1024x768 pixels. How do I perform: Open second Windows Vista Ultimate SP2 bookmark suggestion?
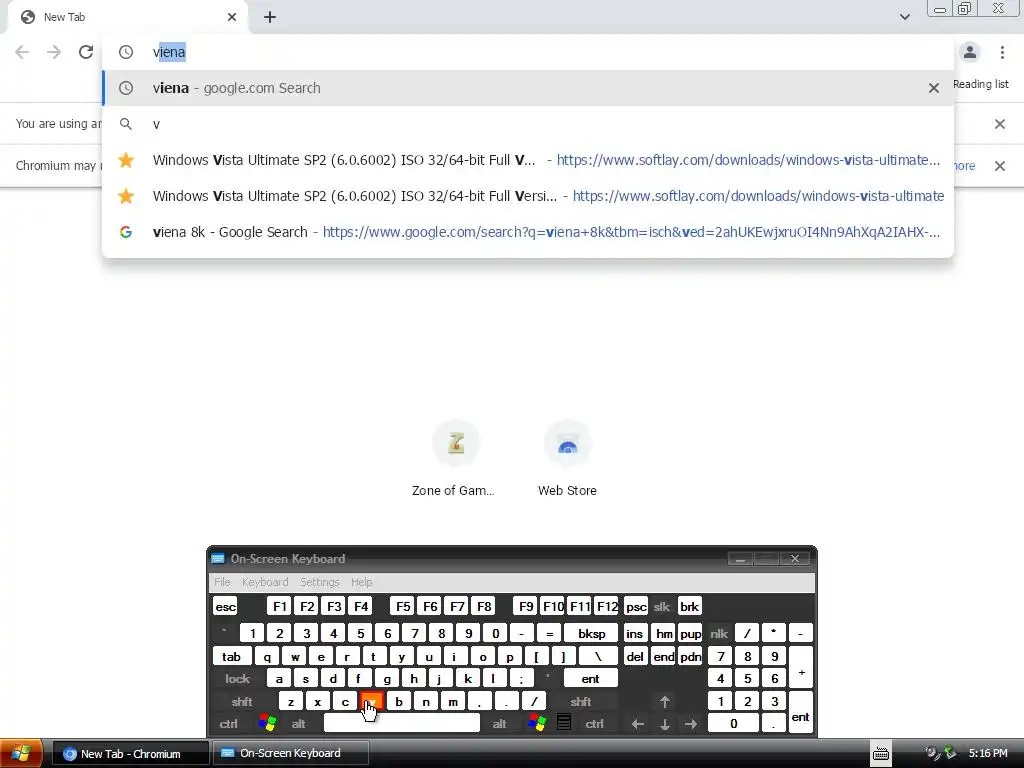528,196
